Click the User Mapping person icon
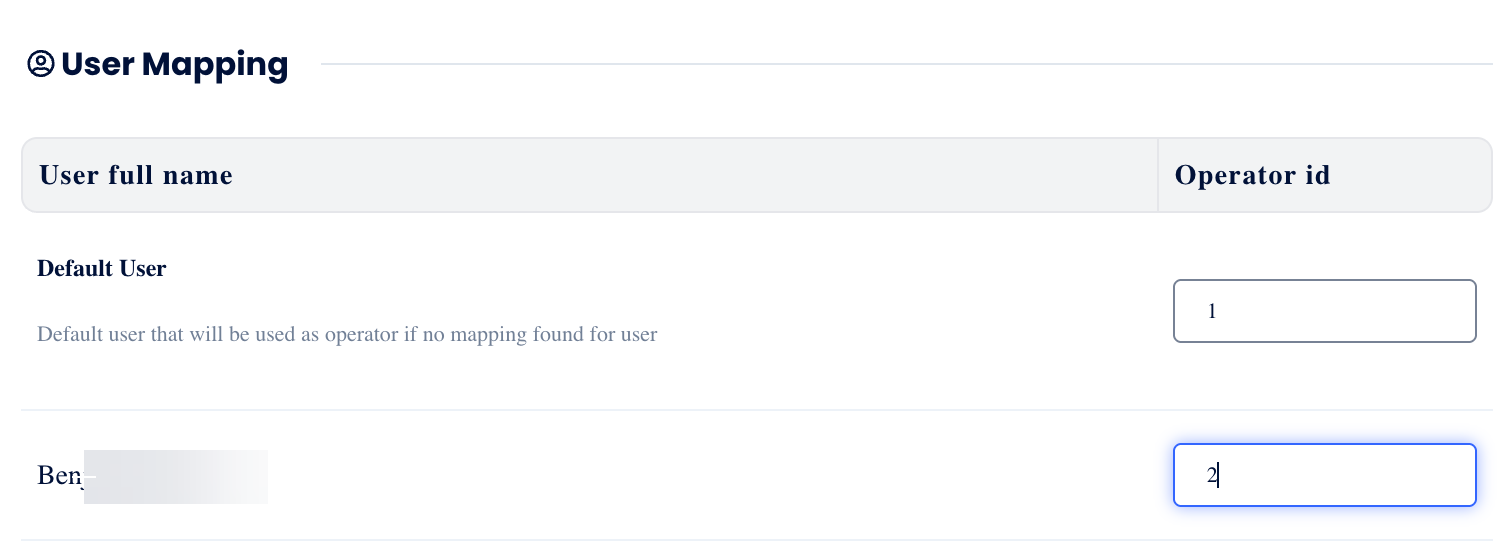 coord(41,65)
